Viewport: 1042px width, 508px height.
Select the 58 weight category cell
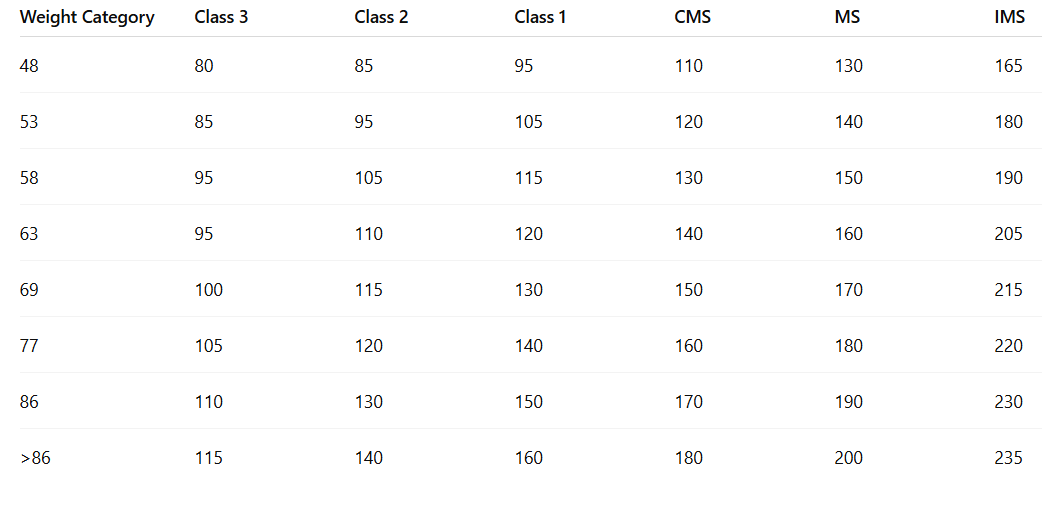[30, 178]
